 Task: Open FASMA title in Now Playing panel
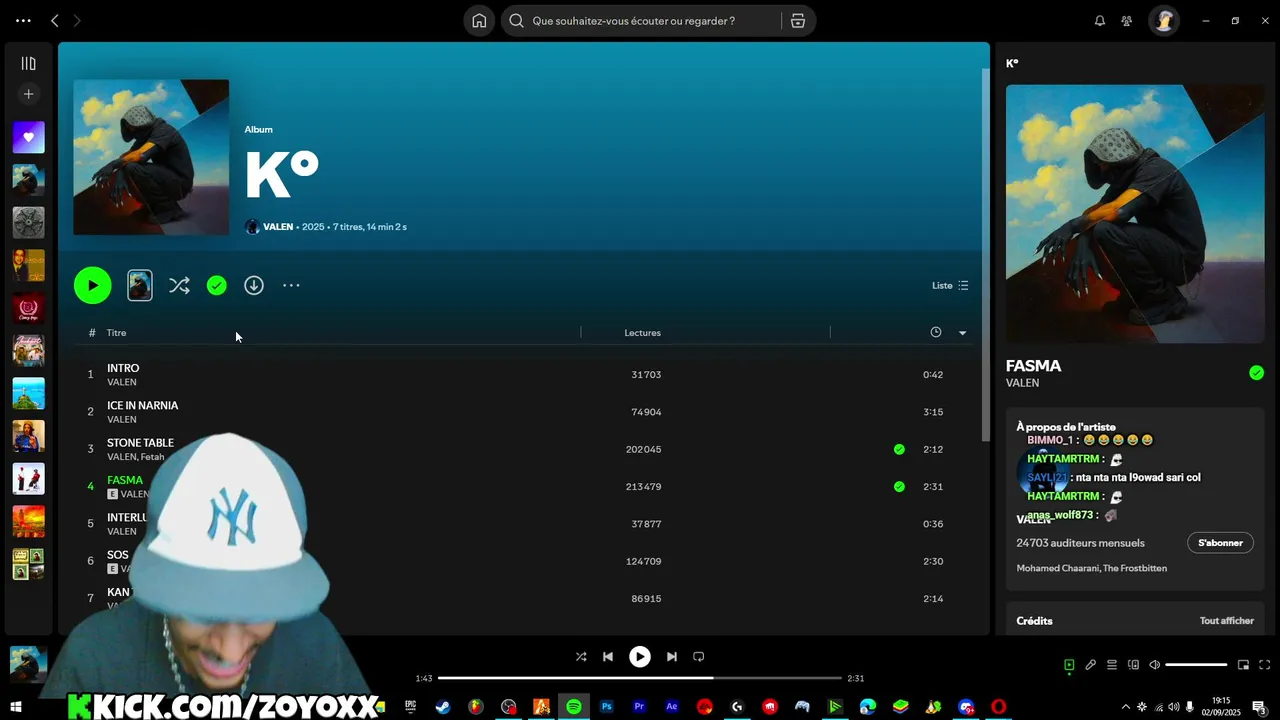1033,366
